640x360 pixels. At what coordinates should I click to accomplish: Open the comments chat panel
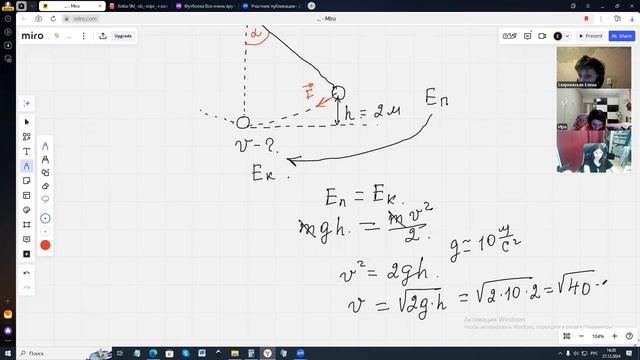click(x=527, y=36)
